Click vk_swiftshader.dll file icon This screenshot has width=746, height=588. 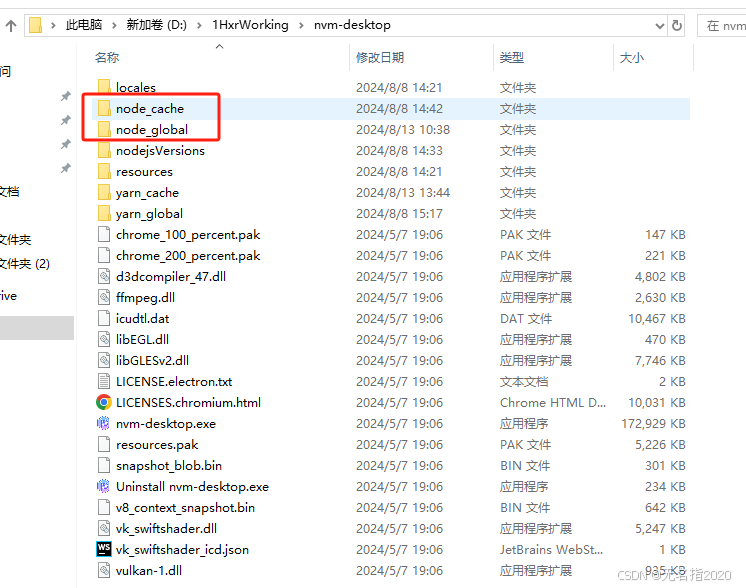click(104, 528)
